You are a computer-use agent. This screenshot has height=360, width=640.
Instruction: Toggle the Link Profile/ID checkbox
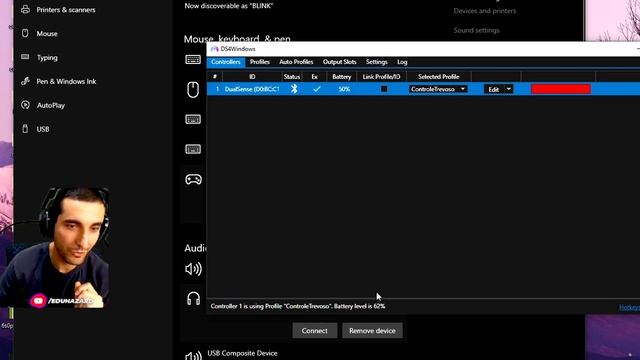[384, 89]
